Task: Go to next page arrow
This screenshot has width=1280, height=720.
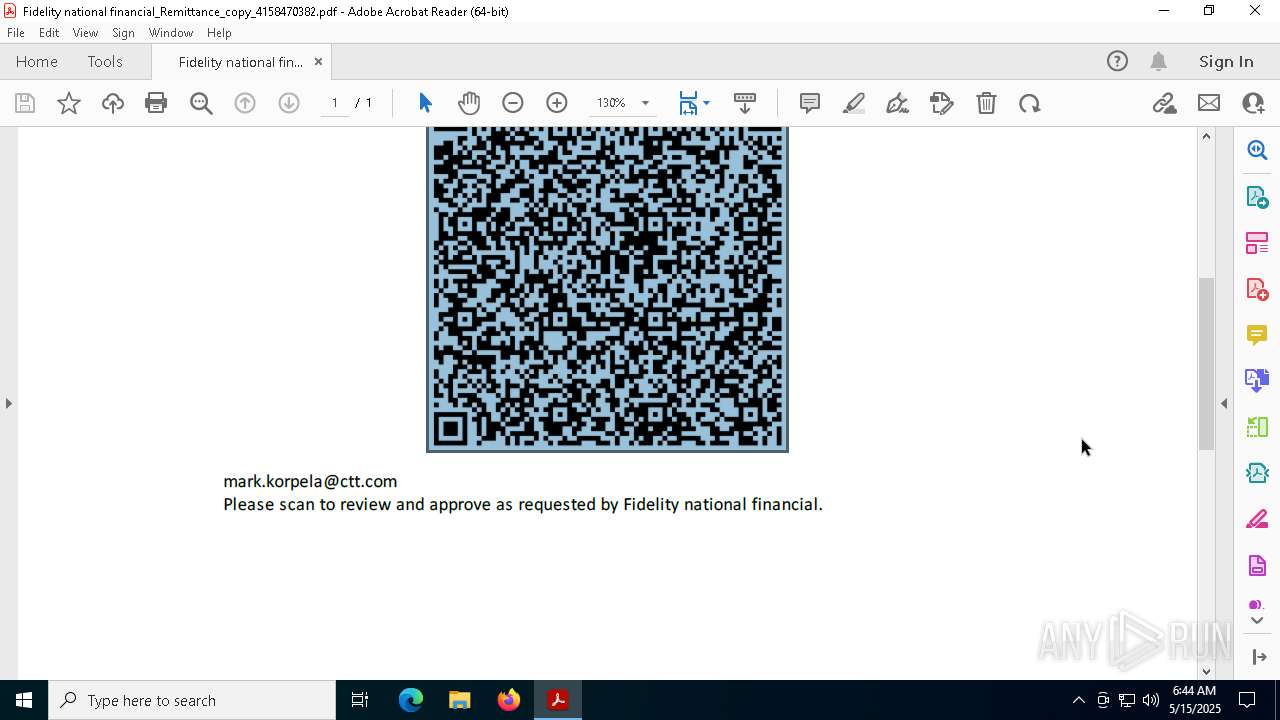Action: (x=289, y=103)
